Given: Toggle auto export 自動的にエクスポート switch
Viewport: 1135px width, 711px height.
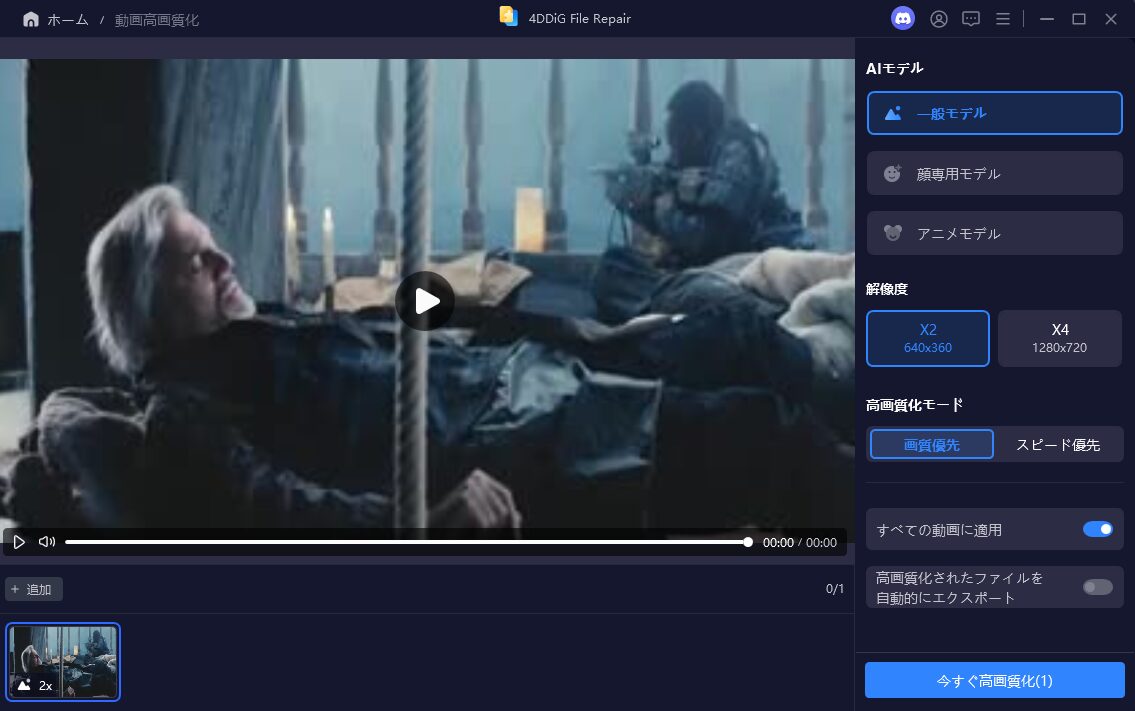Looking at the screenshot, I should click(1097, 587).
